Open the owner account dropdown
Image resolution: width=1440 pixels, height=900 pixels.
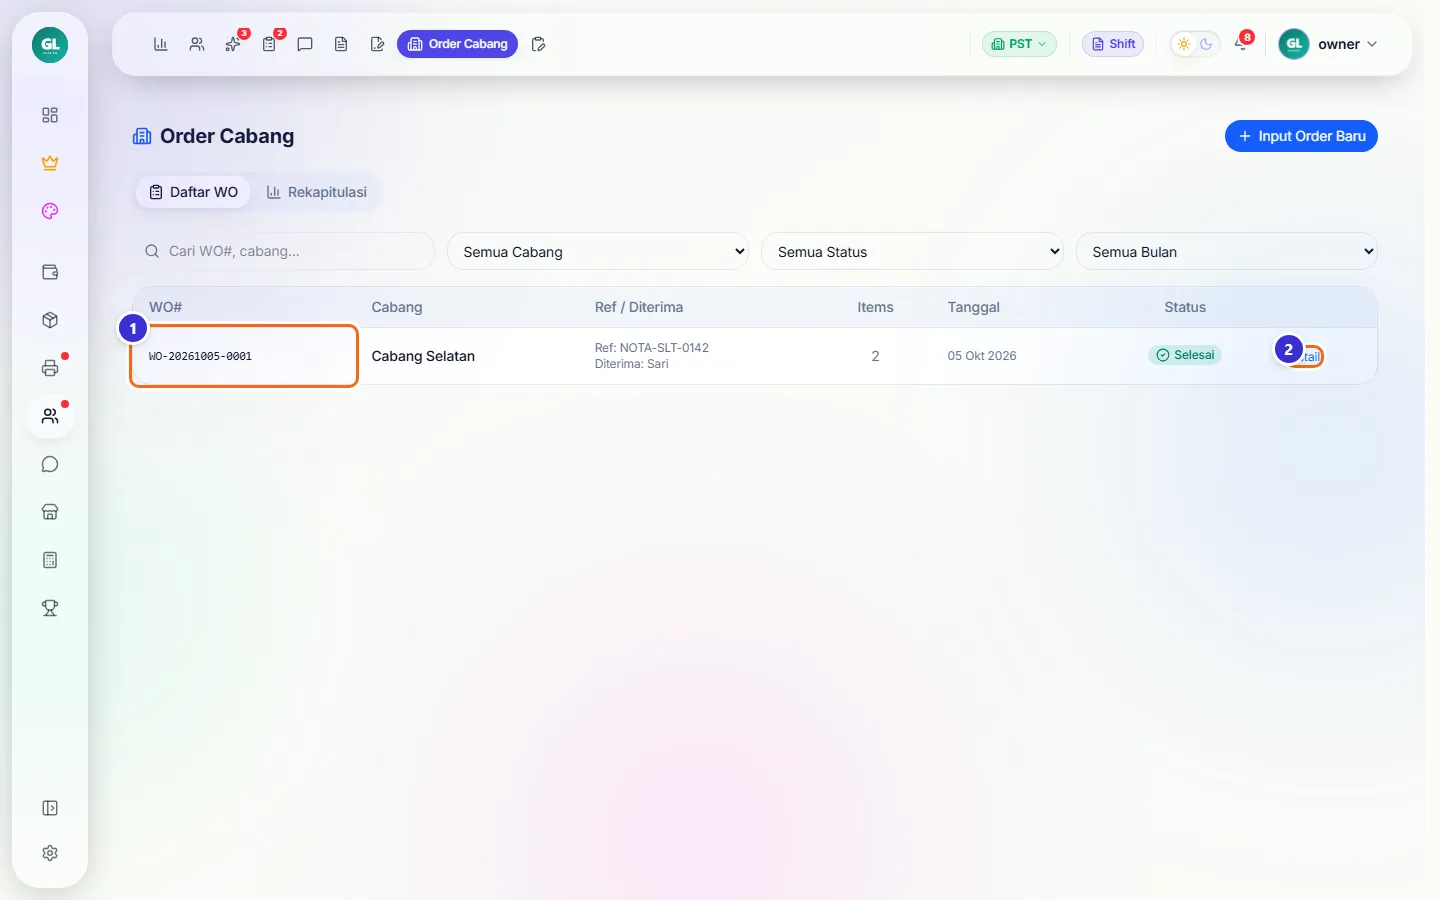(x=1329, y=44)
